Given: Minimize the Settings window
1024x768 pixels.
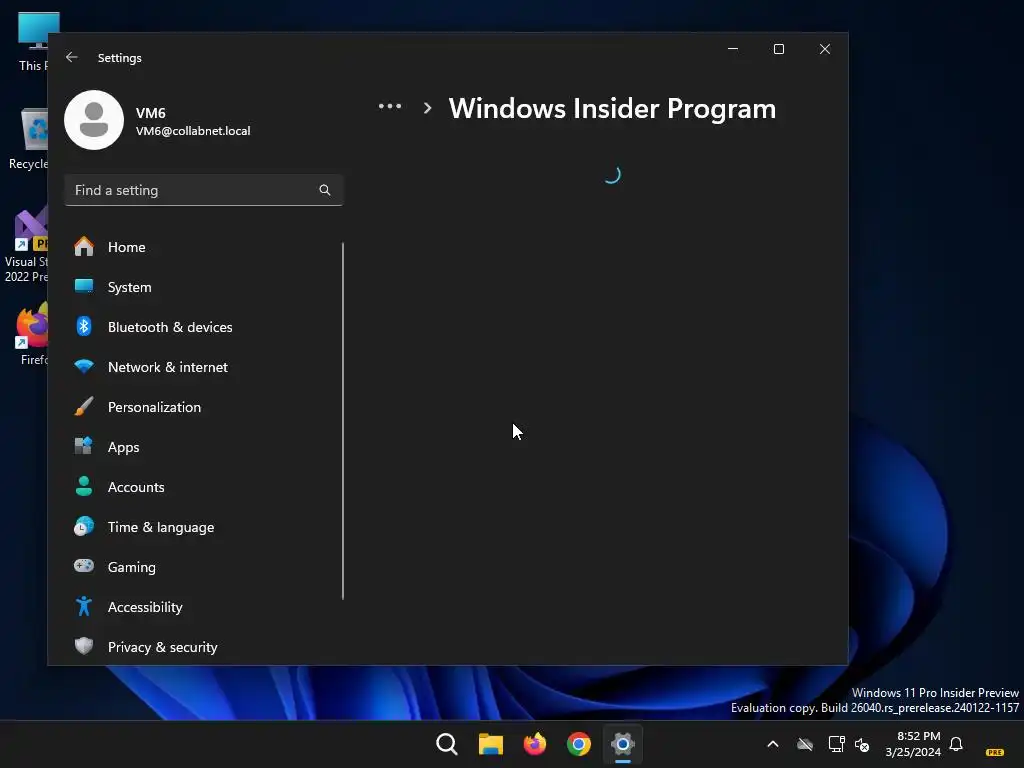Looking at the screenshot, I should point(733,49).
